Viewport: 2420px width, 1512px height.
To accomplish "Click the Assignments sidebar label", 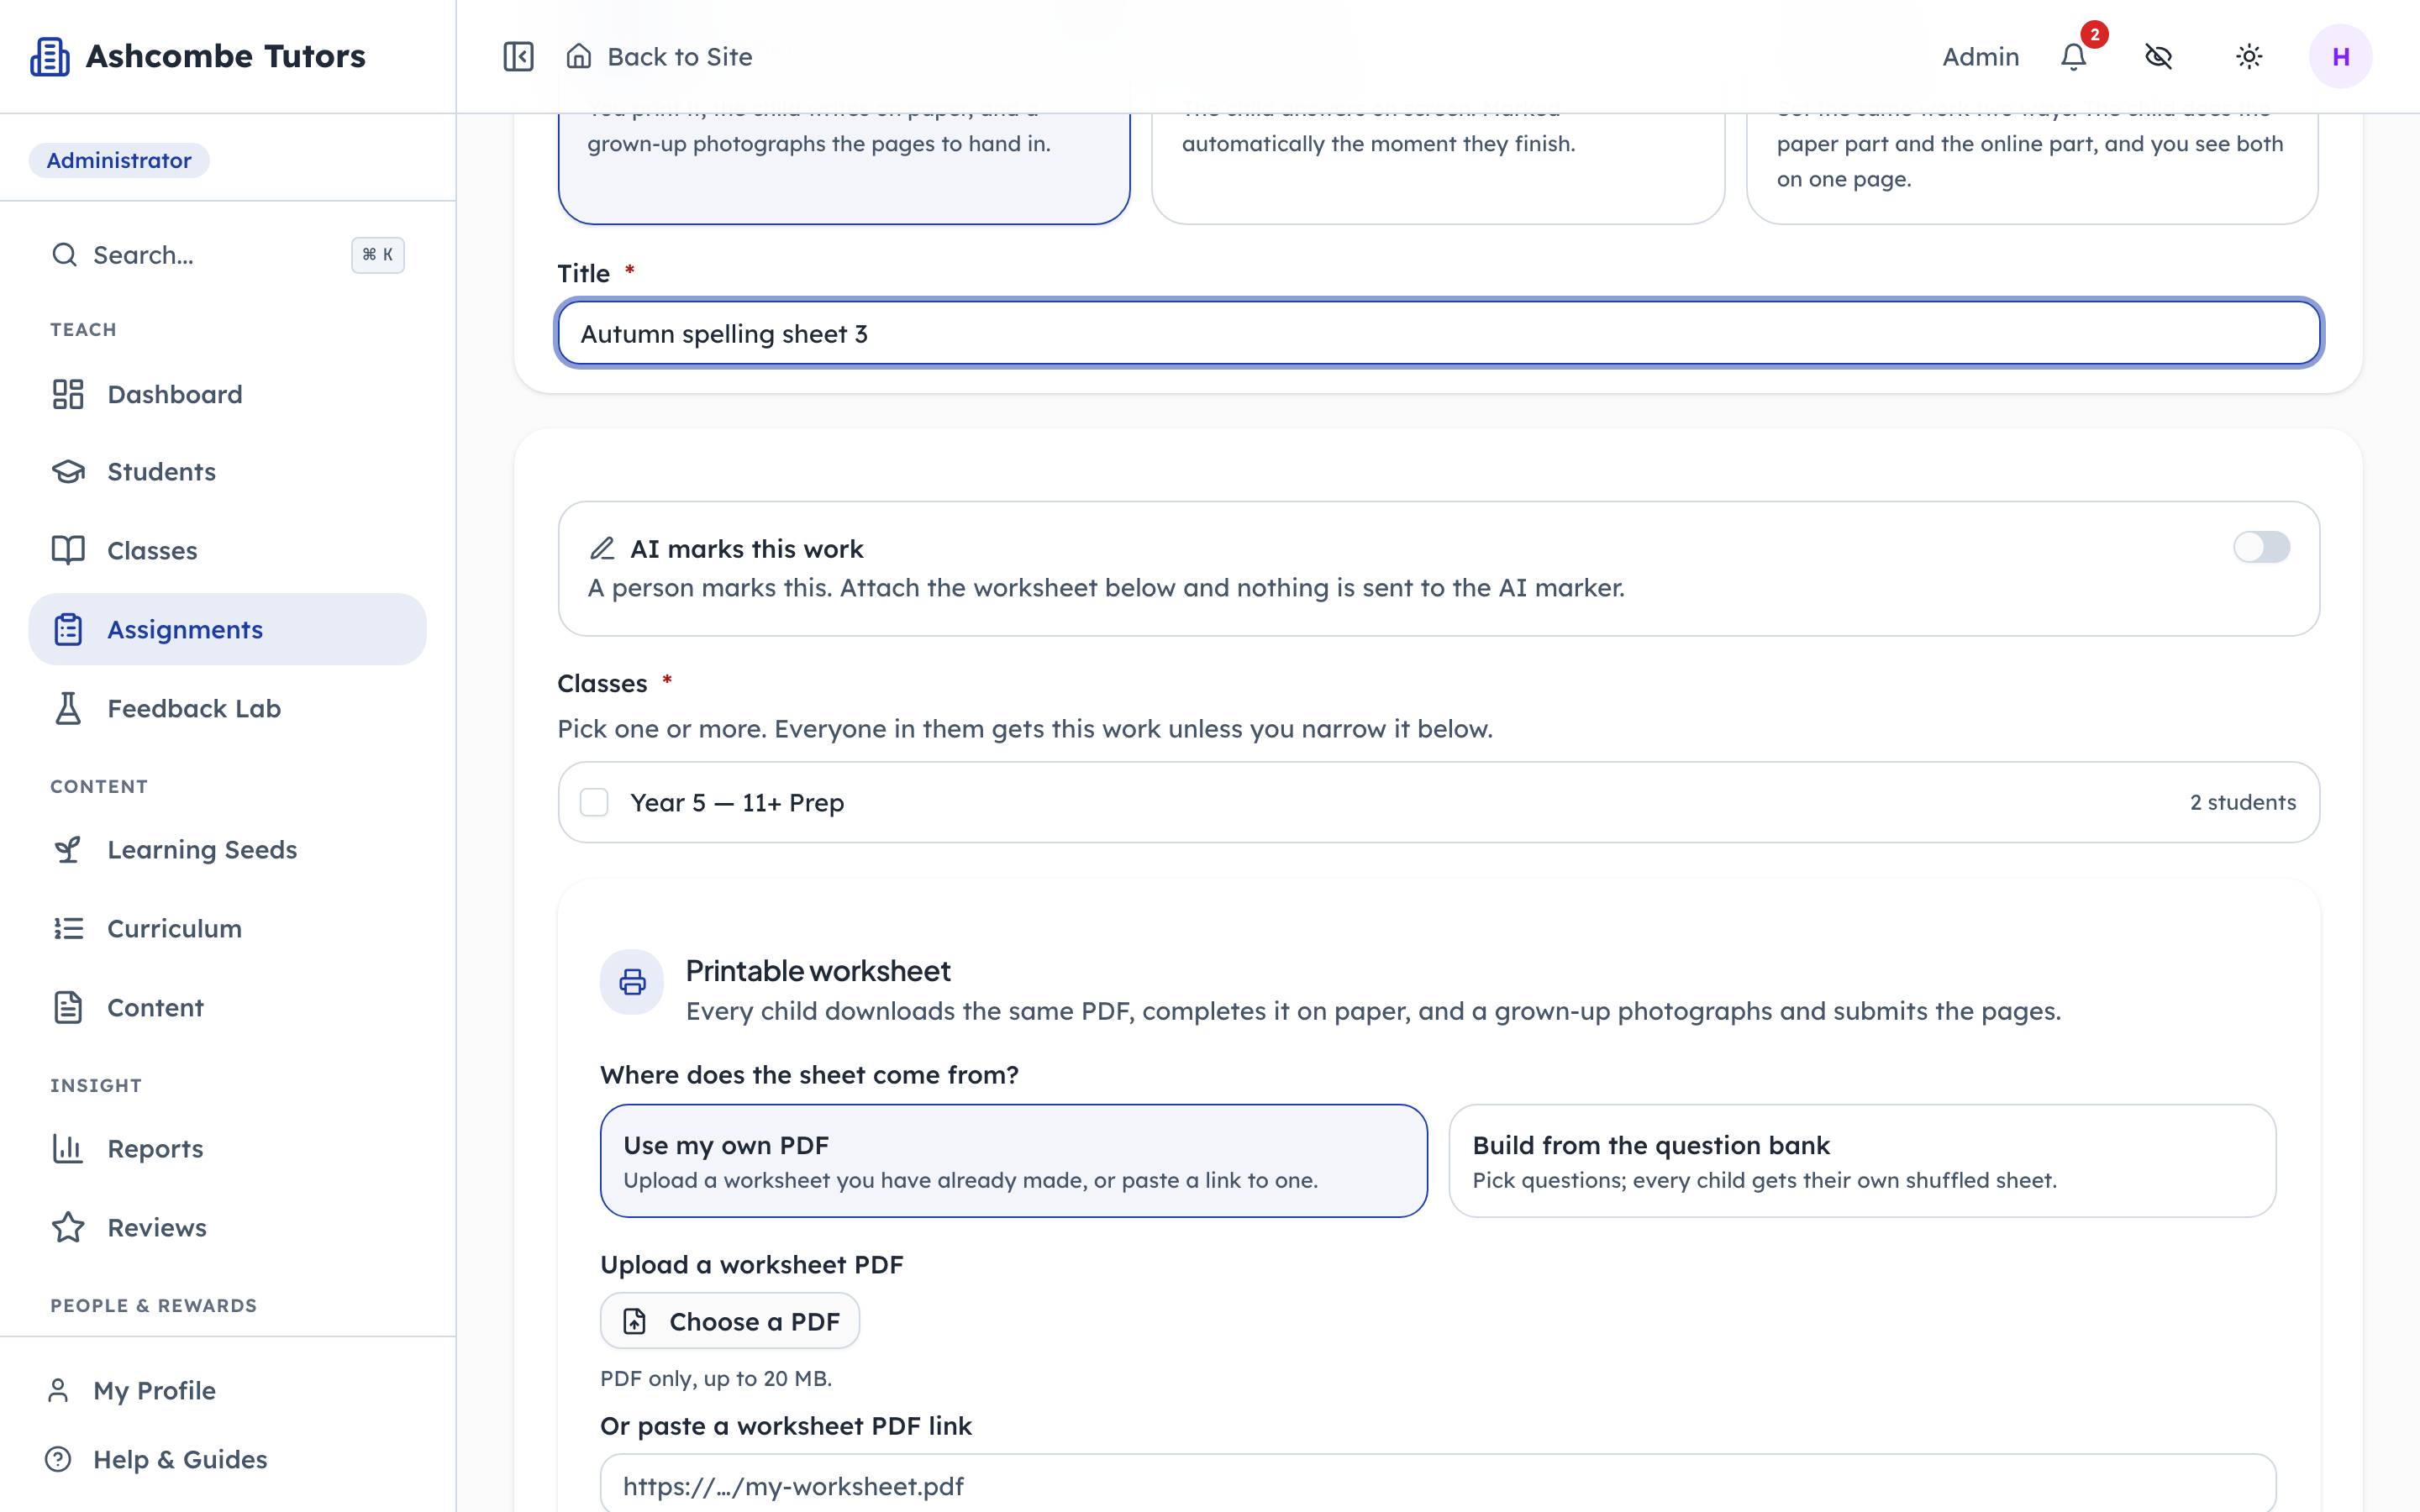I will (185, 629).
